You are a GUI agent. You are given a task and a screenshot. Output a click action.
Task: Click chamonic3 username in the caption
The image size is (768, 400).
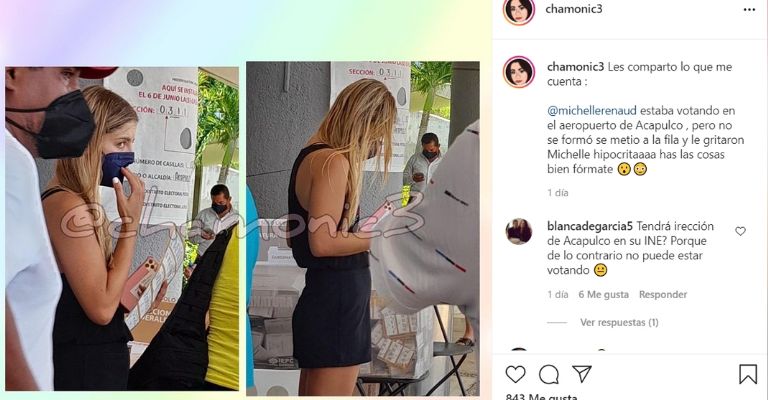576,67
